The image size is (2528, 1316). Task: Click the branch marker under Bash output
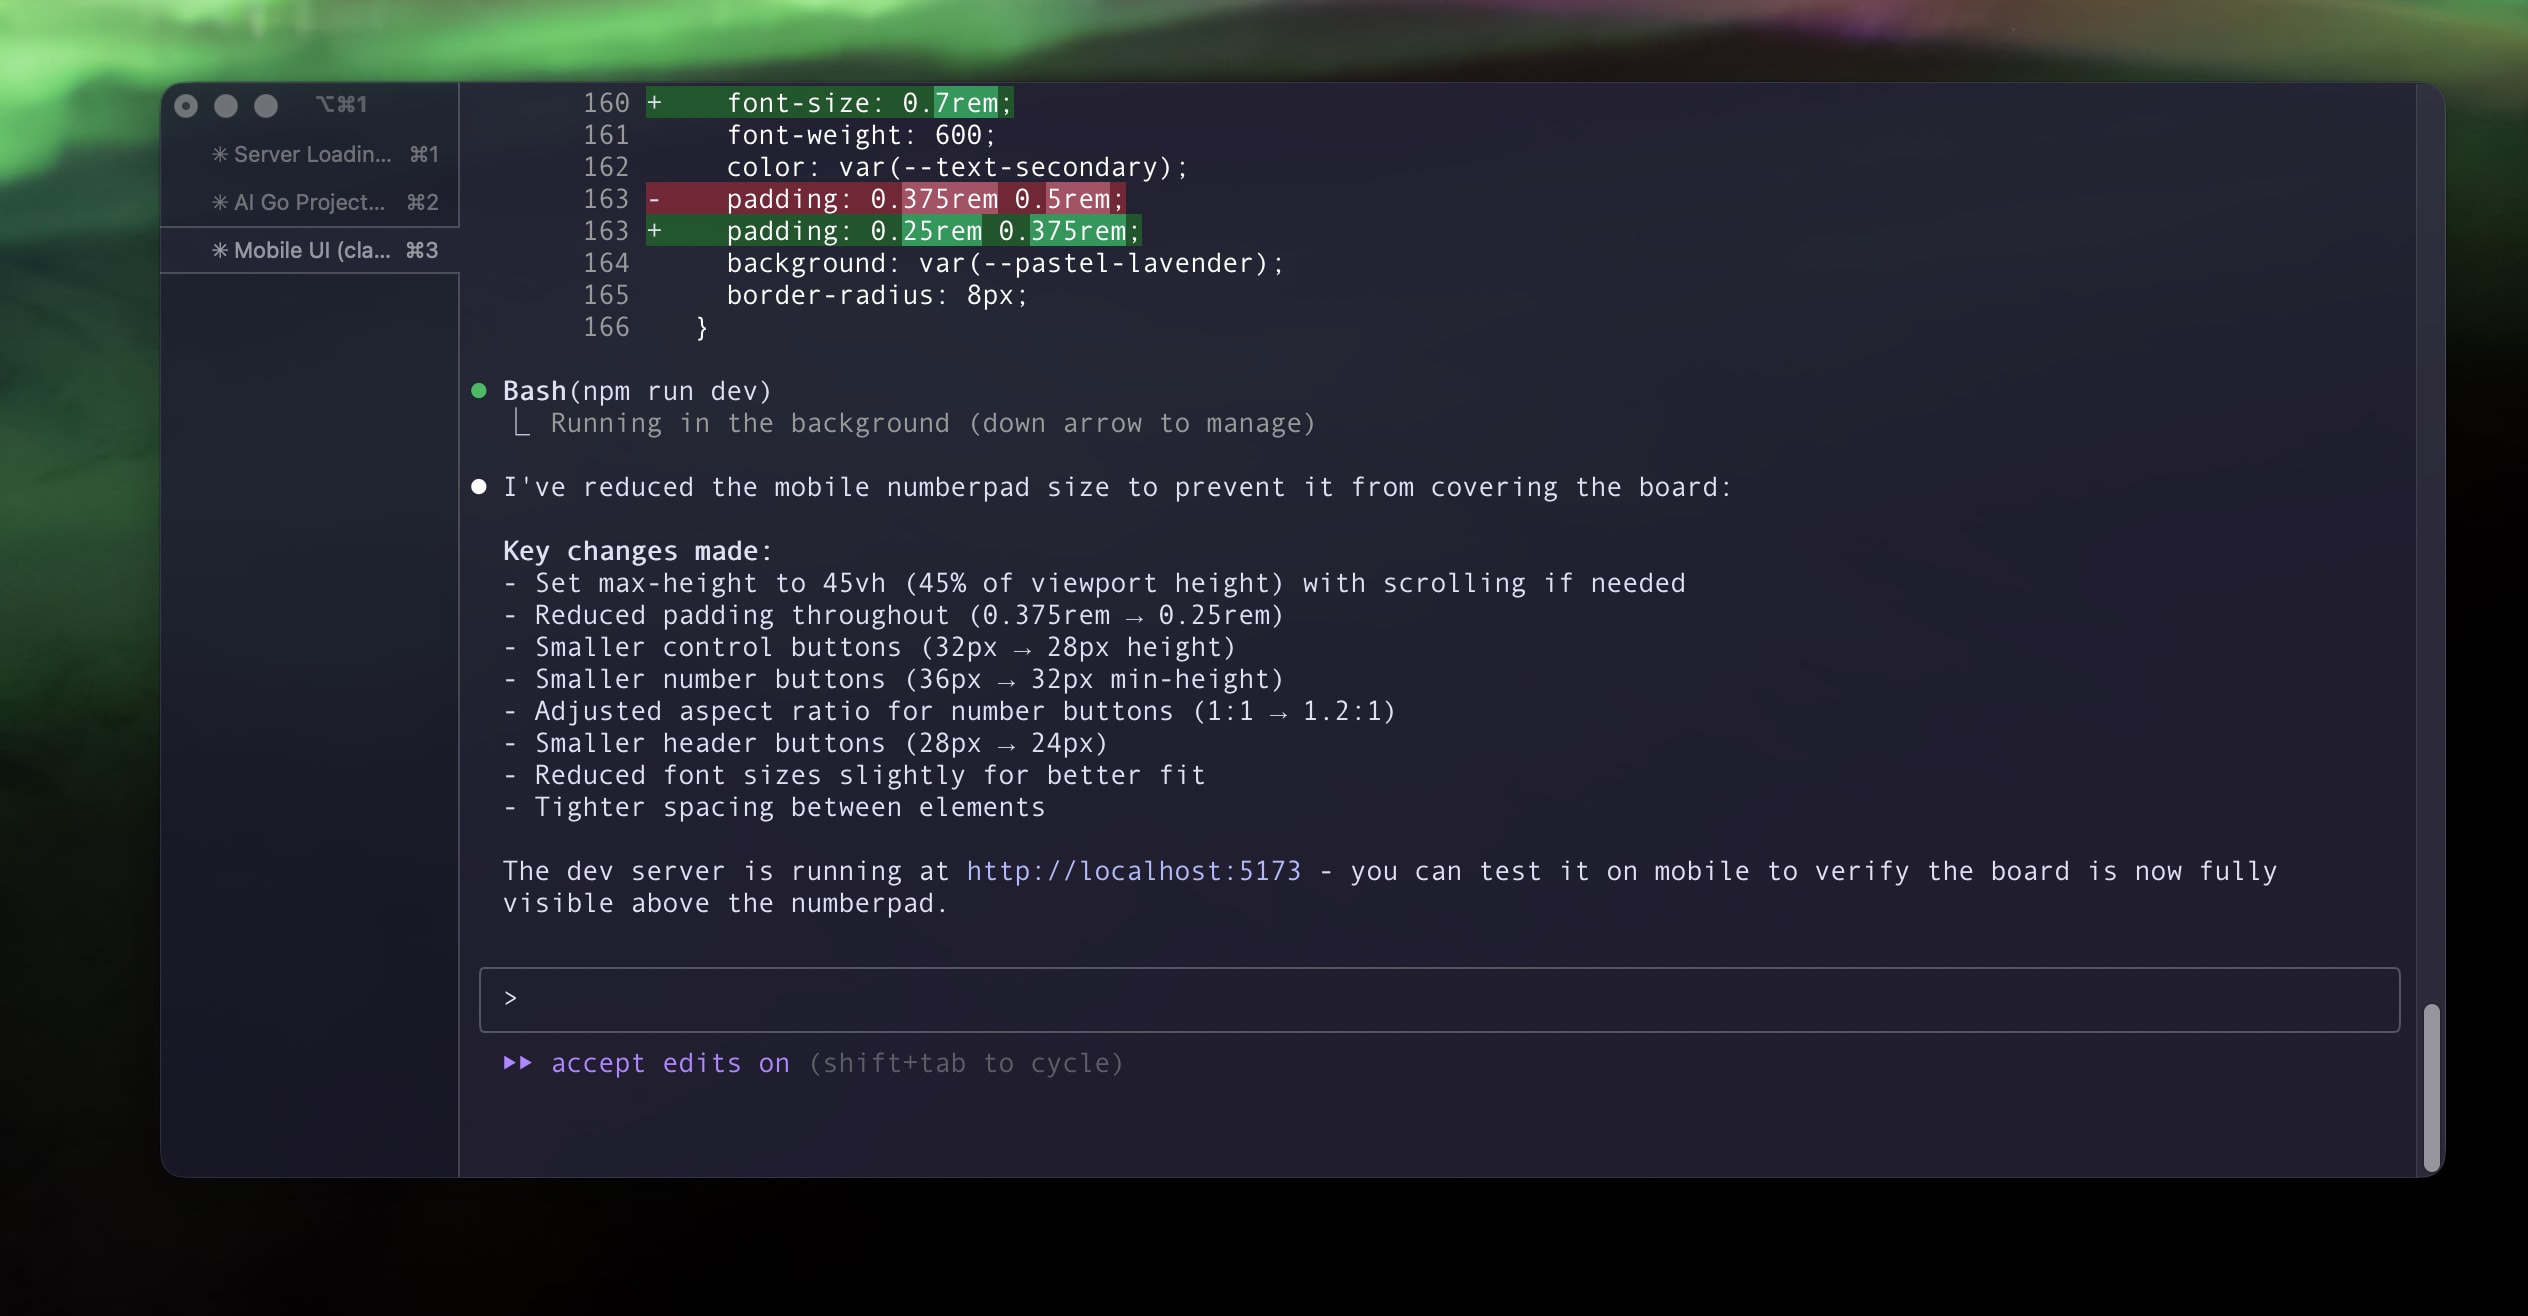click(521, 424)
